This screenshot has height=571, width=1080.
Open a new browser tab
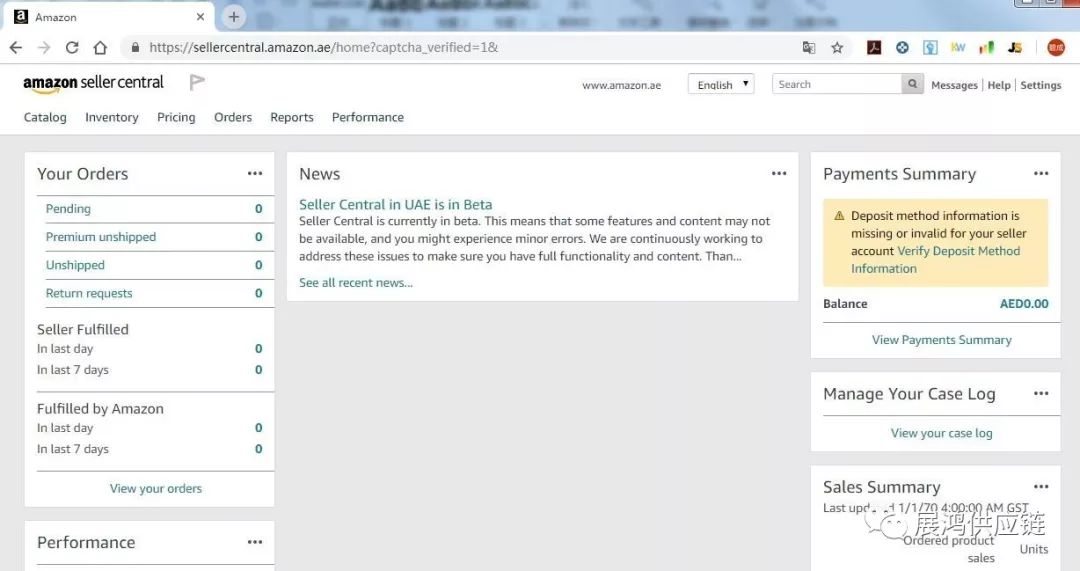pyautogui.click(x=233, y=17)
